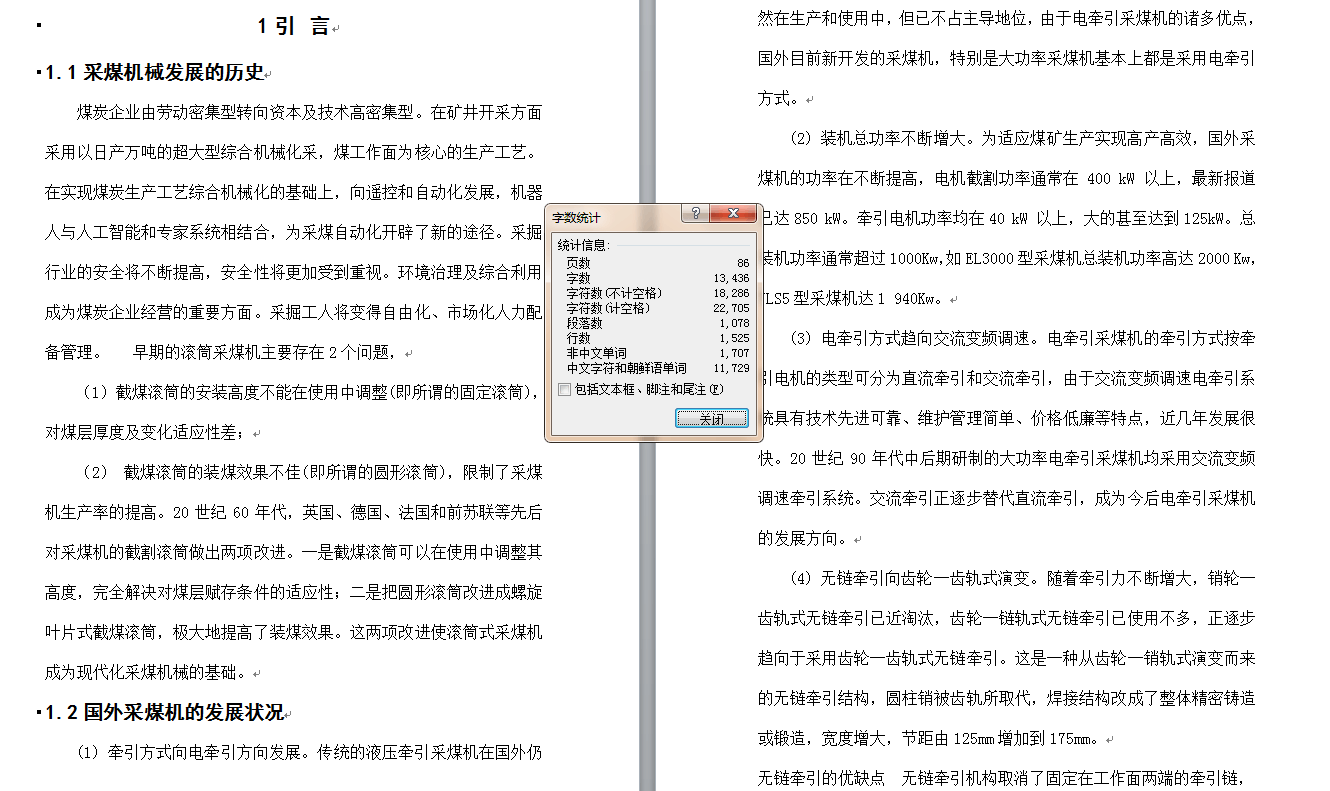Click the paragraph count value 1,078

(x=734, y=323)
